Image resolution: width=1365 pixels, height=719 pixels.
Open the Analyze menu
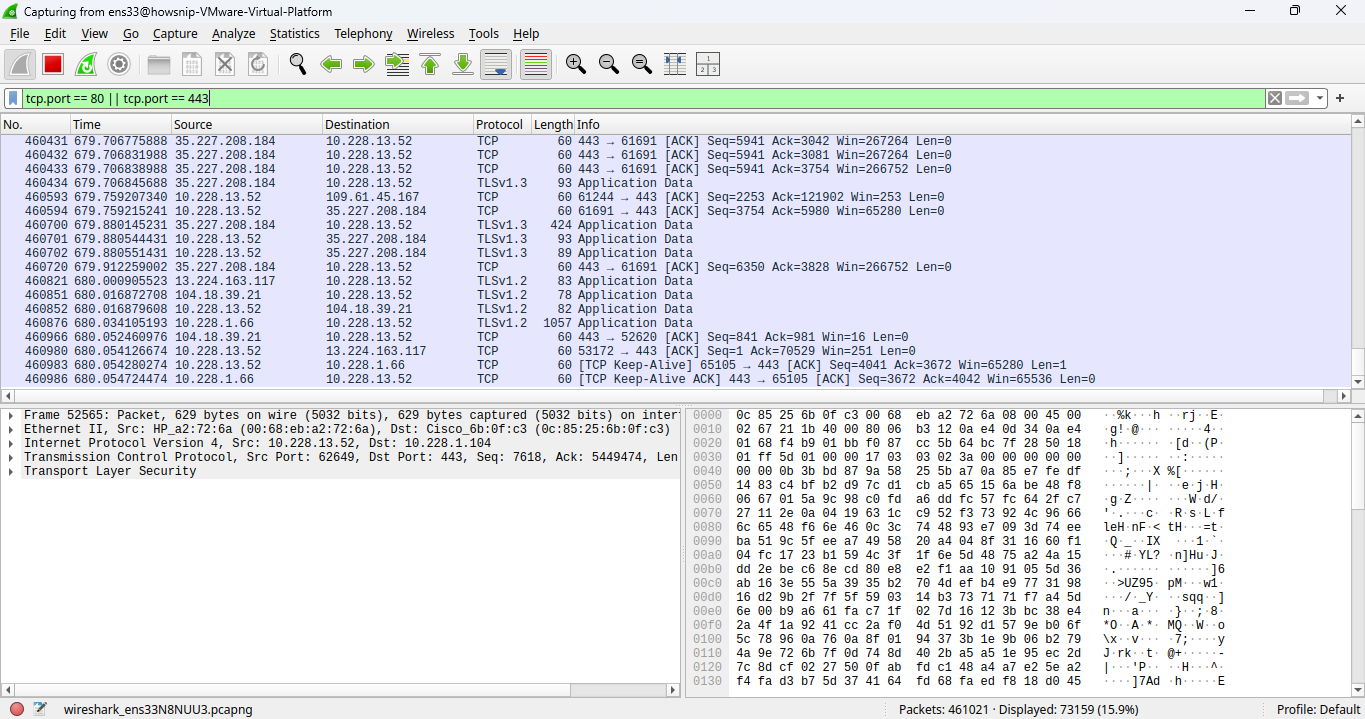234,33
